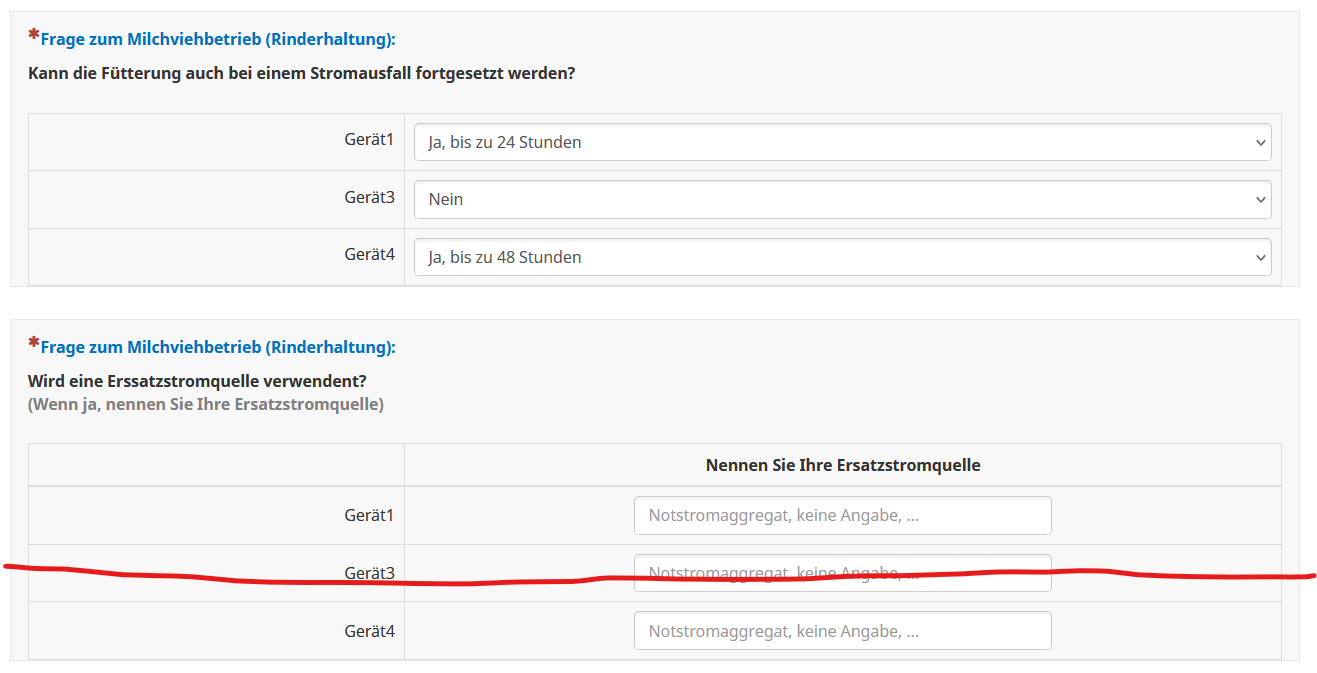
Task: Click the red asterisk of the Erssatzstromquelle question
Action: pos(34,344)
